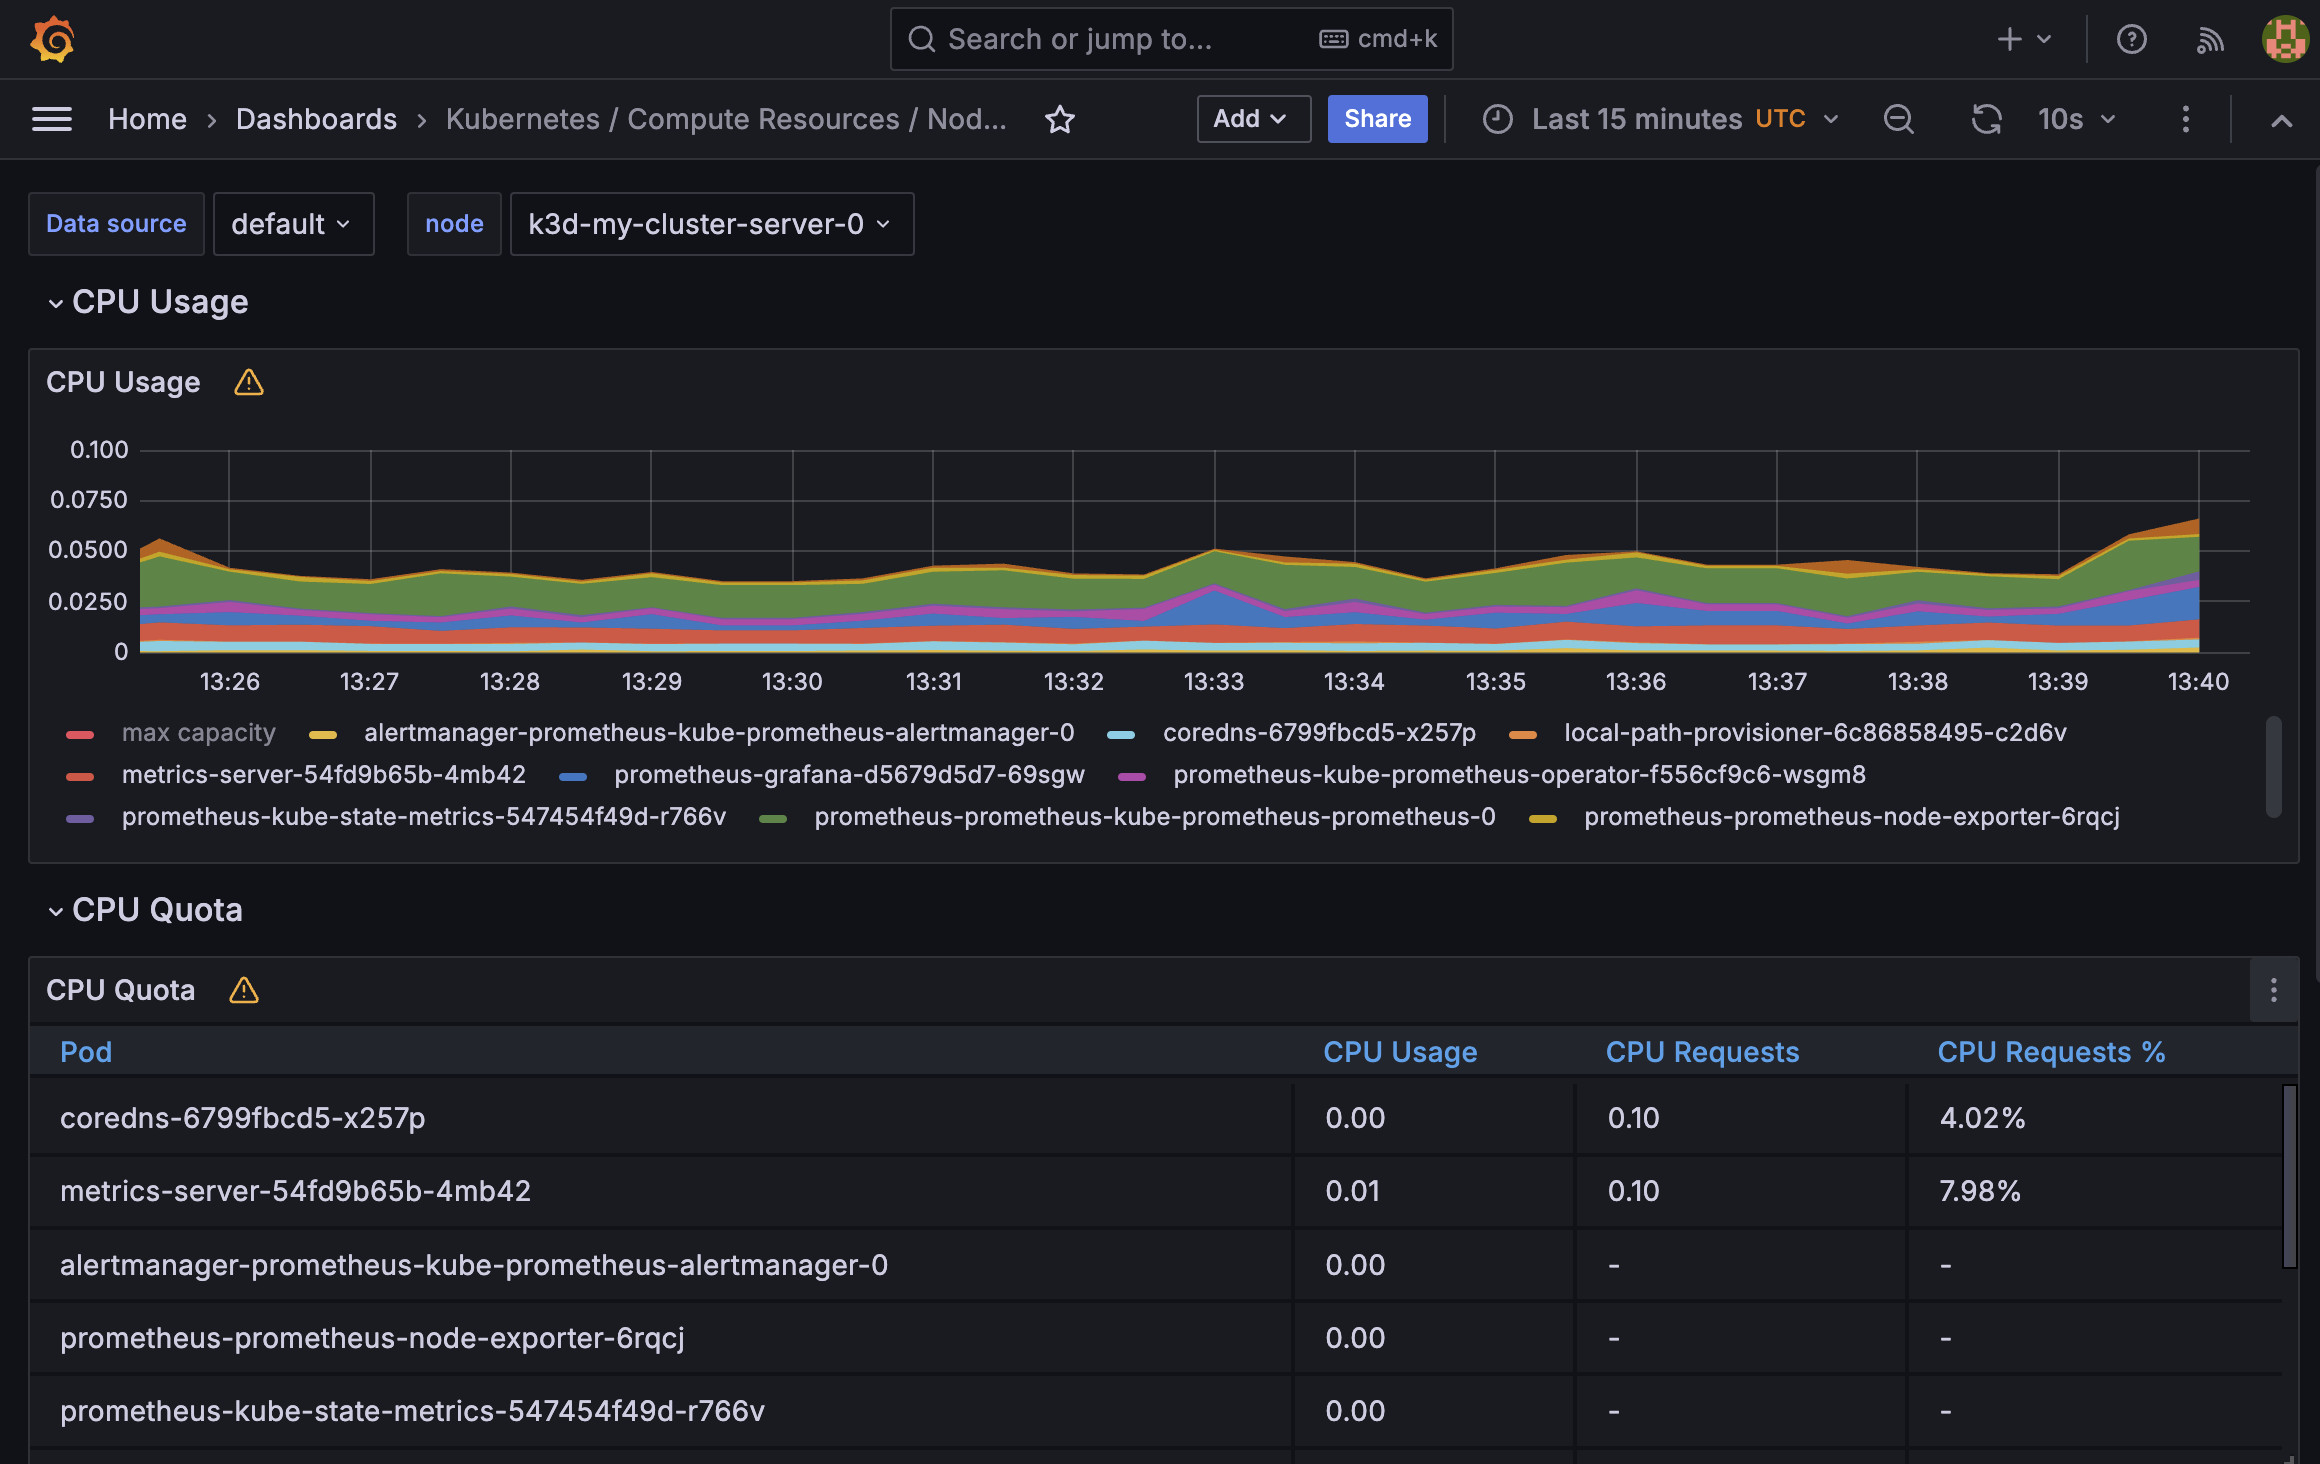2320x1464 pixels.
Task: Click the CPU Quota panel warning icon
Action: click(244, 990)
